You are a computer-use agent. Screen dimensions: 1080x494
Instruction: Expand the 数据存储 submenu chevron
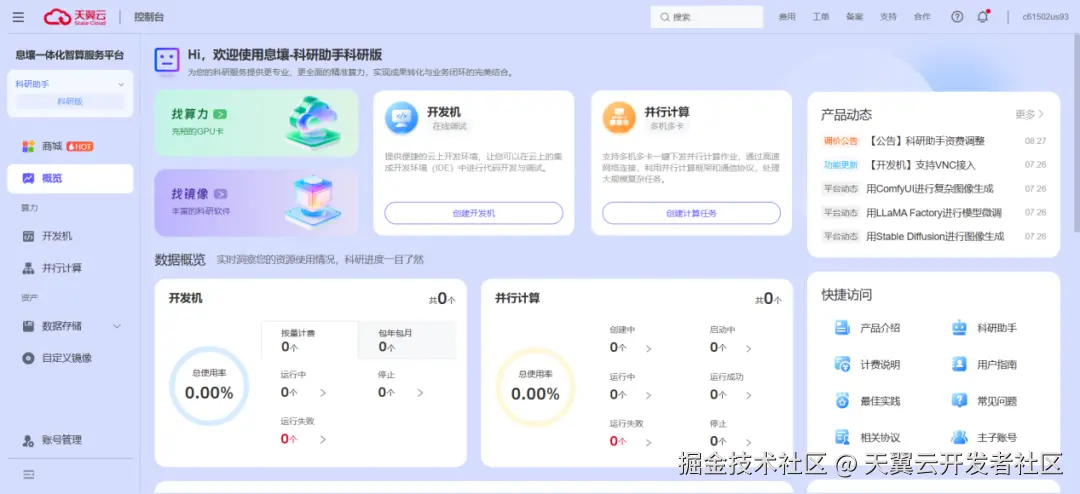(116, 326)
